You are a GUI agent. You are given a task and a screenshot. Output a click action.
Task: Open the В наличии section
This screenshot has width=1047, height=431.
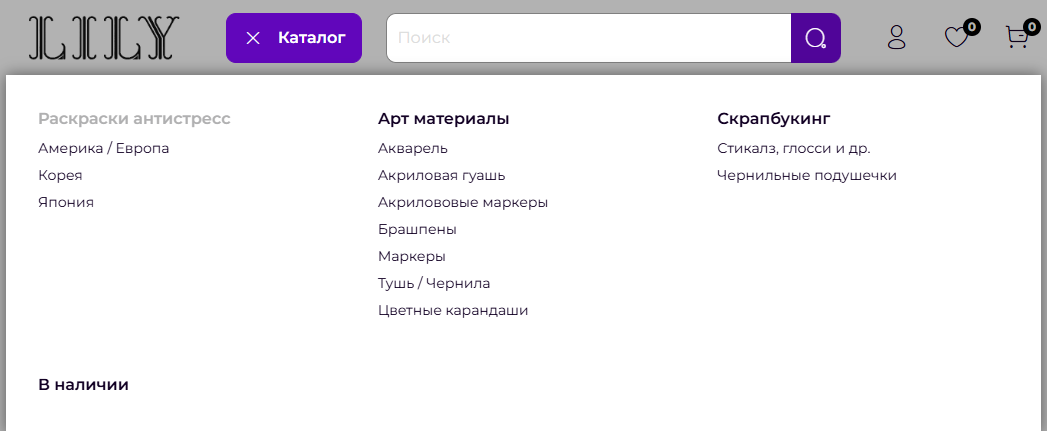tap(83, 384)
